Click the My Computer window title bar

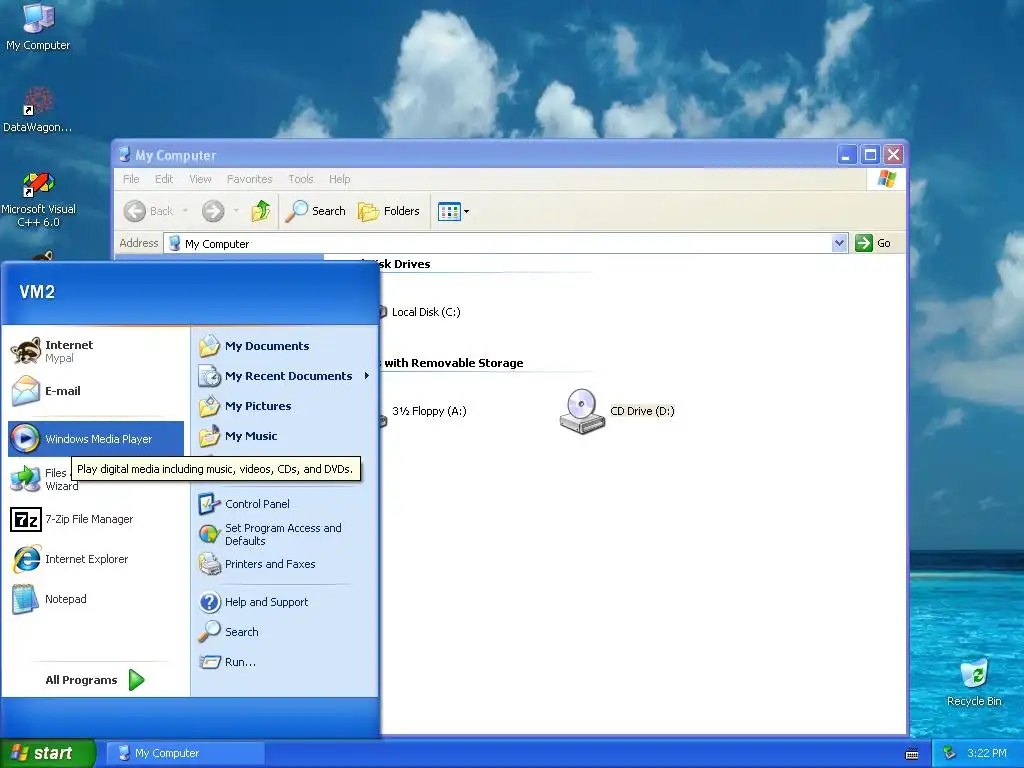(477, 155)
